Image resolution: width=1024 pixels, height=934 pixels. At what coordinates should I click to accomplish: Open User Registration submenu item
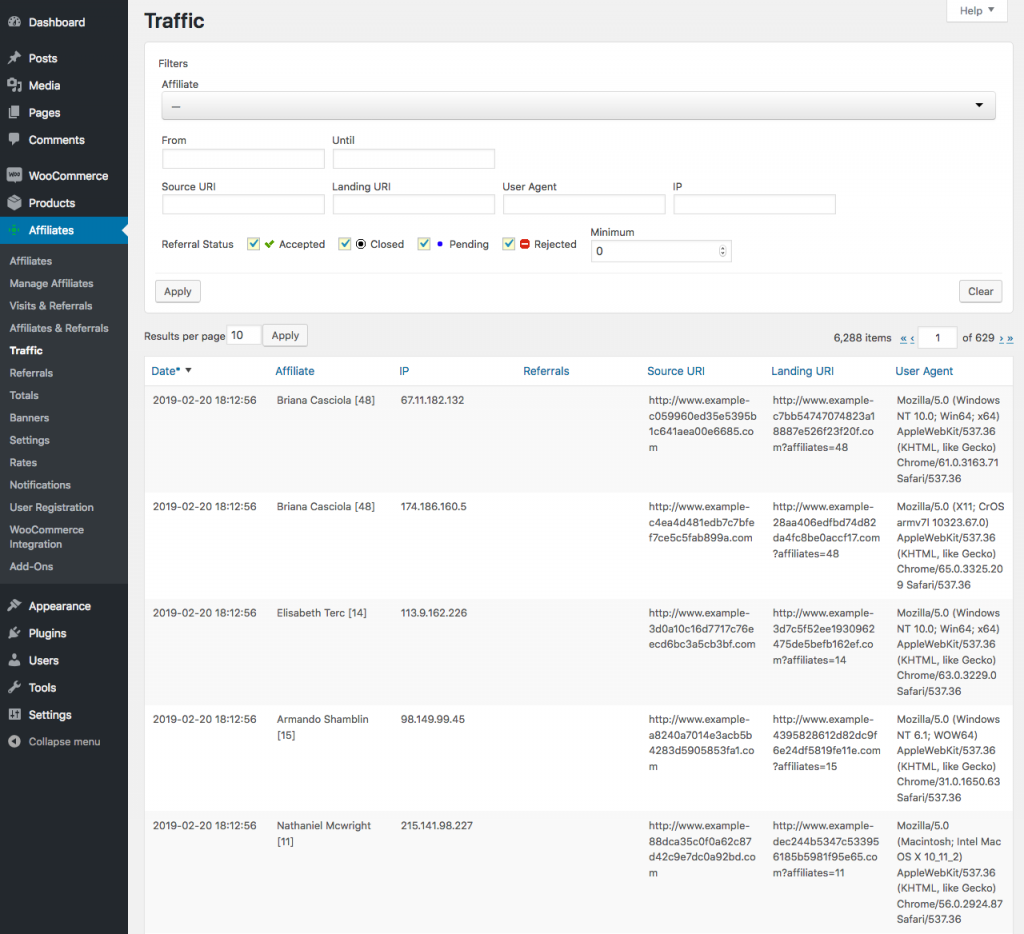click(x=52, y=507)
